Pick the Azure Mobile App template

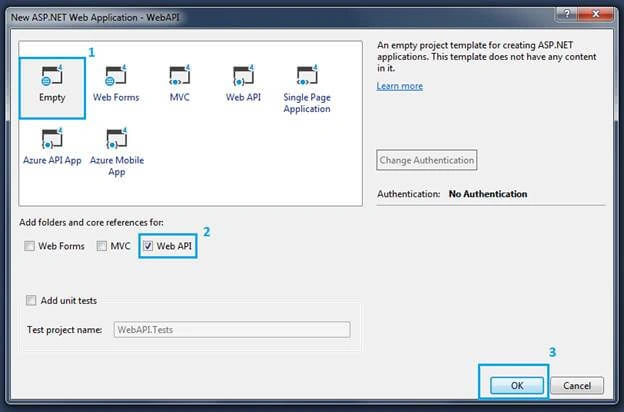[117, 152]
